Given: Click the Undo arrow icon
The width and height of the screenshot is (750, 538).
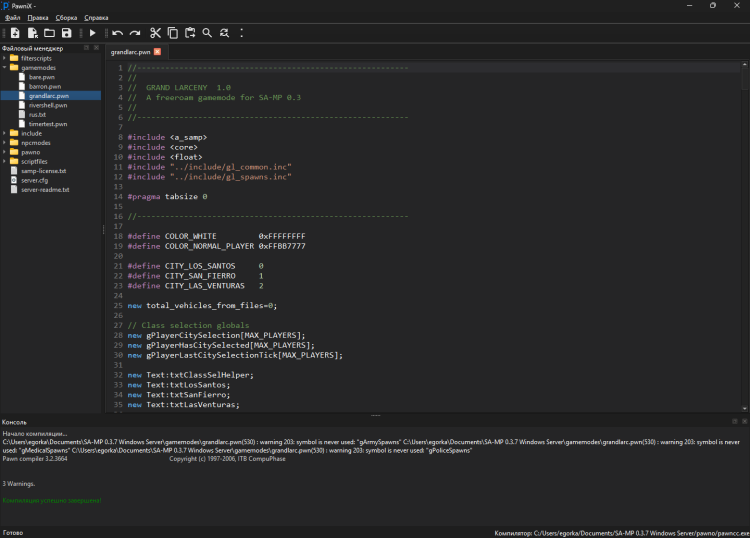Looking at the screenshot, I should [x=118, y=33].
